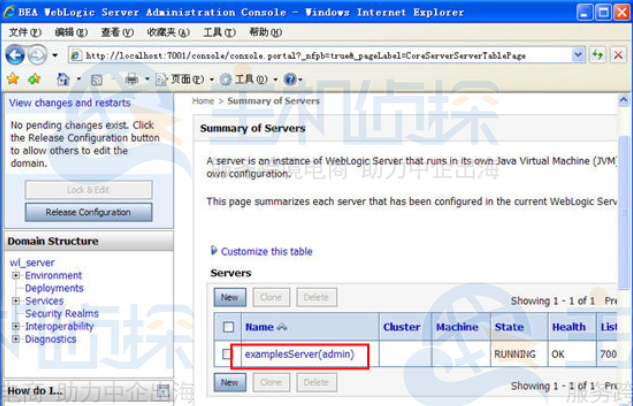The width and height of the screenshot is (633, 406).
Task: Click the Home page toolbar icon
Action: (x=63, y=79)
